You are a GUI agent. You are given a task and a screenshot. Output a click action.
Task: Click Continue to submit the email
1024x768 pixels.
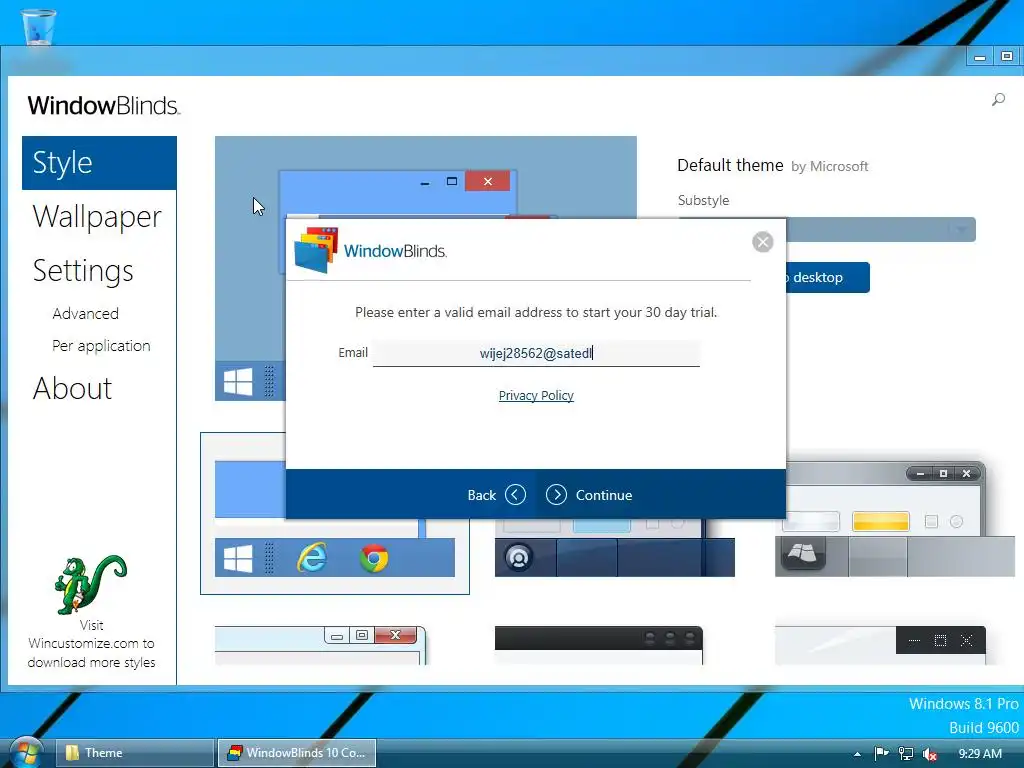pos(589,495)
